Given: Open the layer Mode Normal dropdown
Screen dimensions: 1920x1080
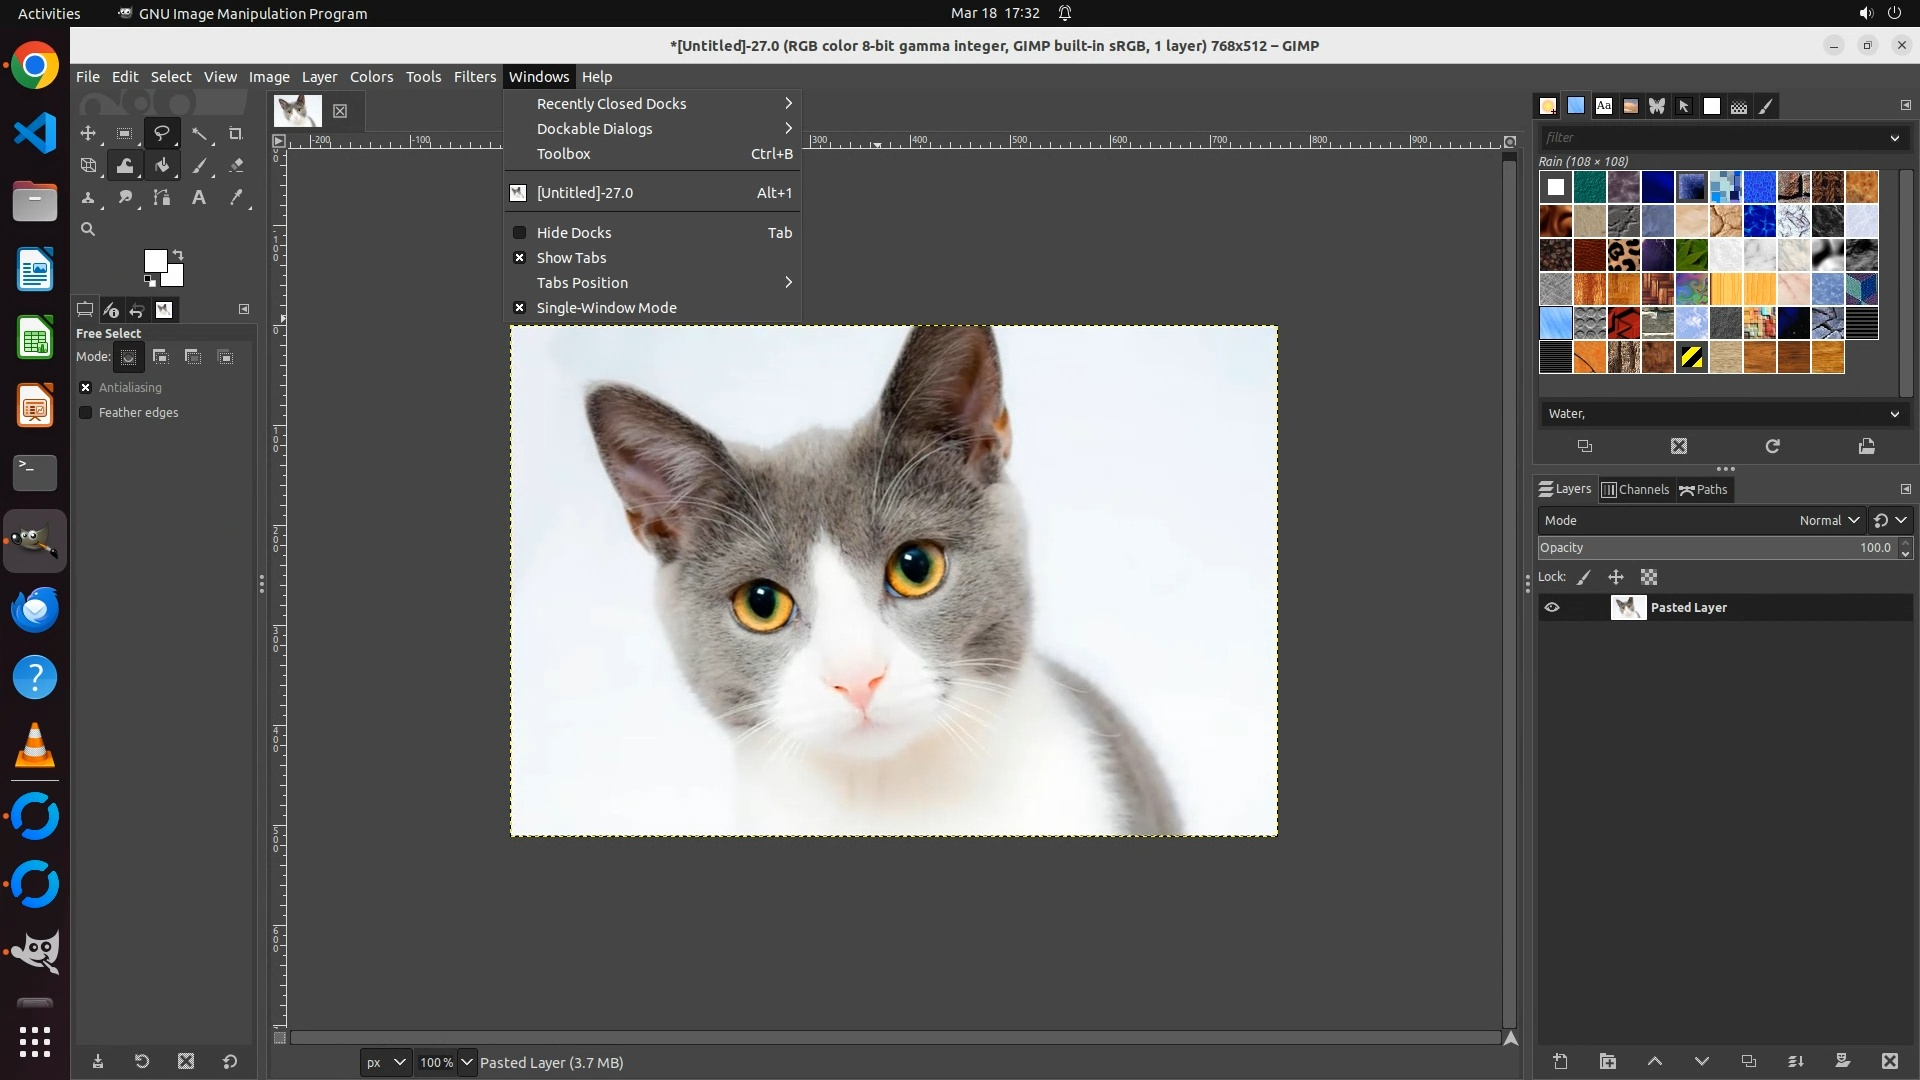Looking at the screenshot, I should click(x=1828, y=521).
